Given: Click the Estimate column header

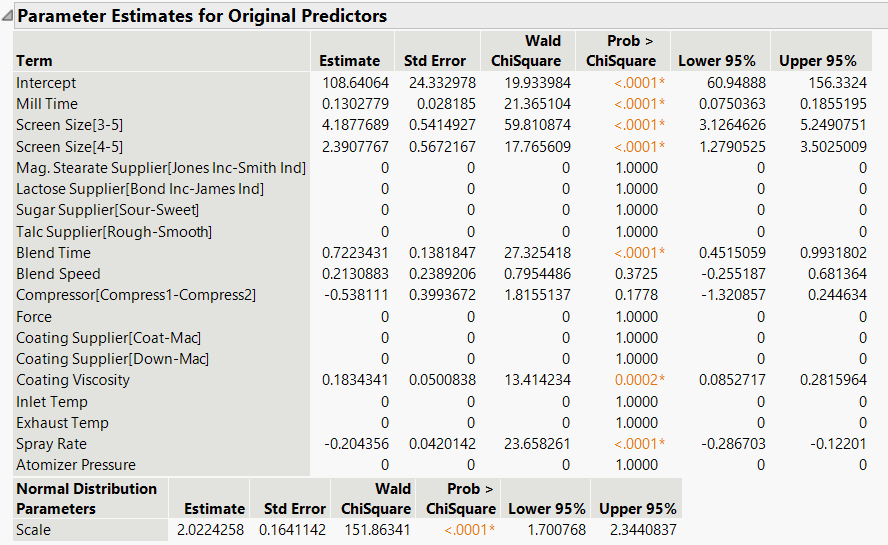Looking at the screenshot, I should point(349,61).
